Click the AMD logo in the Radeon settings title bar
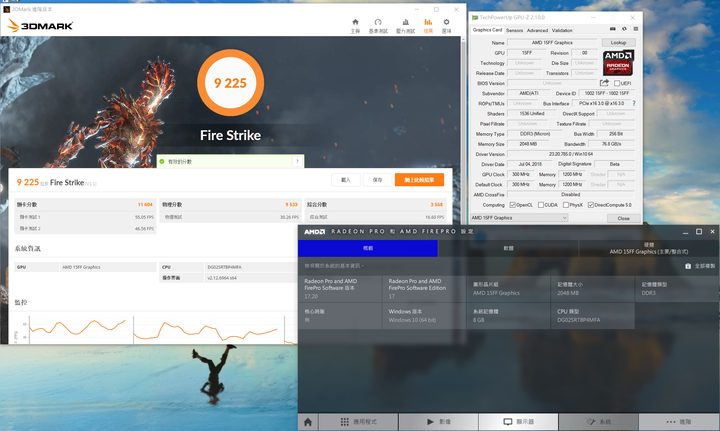The height and width of the screenshot is (431, 720). pyautogui.click(x=315, y=232)
